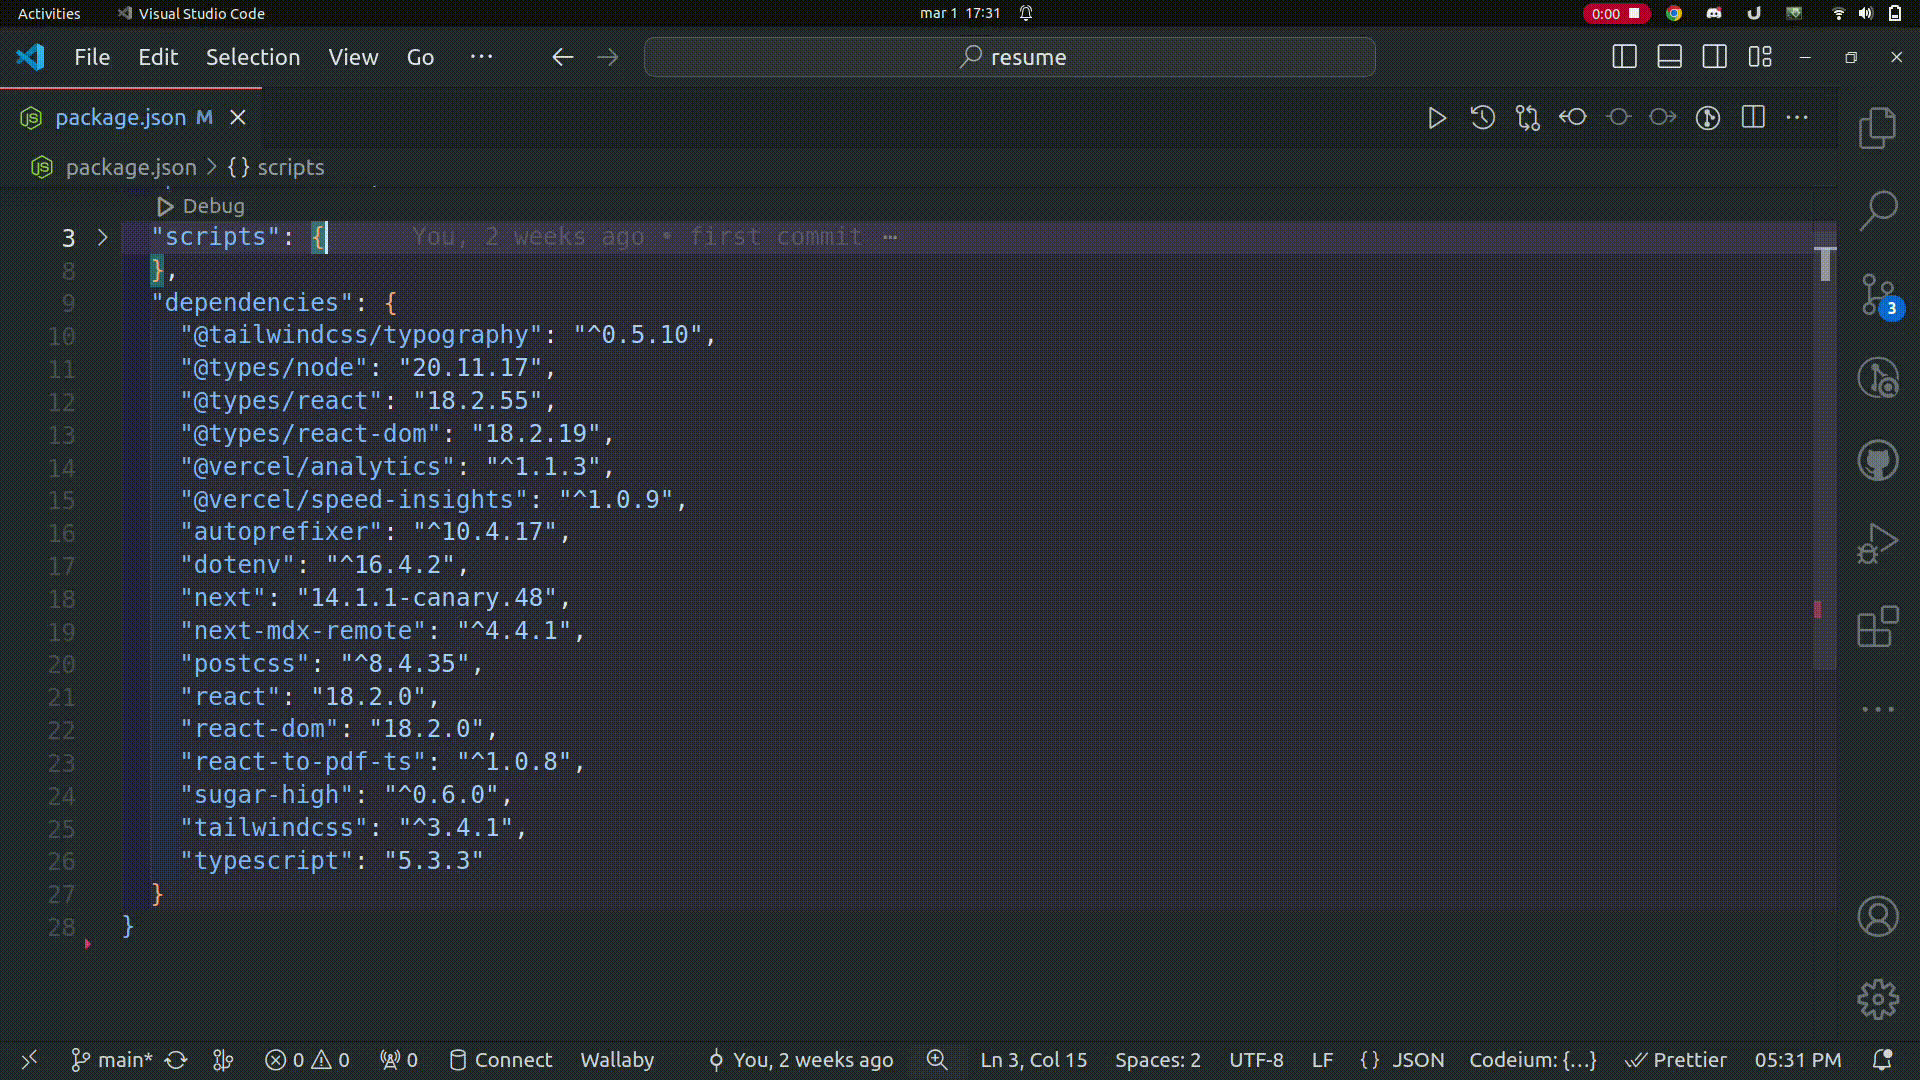Open the Search view in activity bar
The height and width of the screenshot is (1080, 1920).
click(1877, 211)
